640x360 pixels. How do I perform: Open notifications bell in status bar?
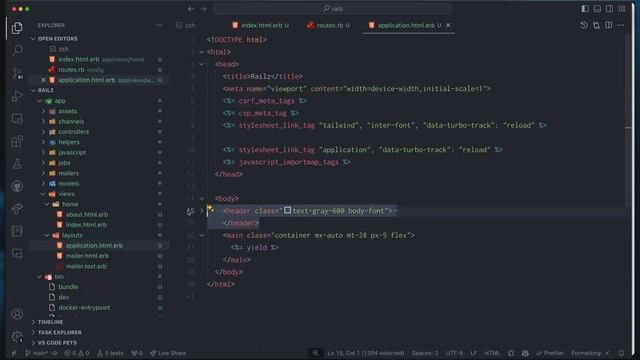621,353
